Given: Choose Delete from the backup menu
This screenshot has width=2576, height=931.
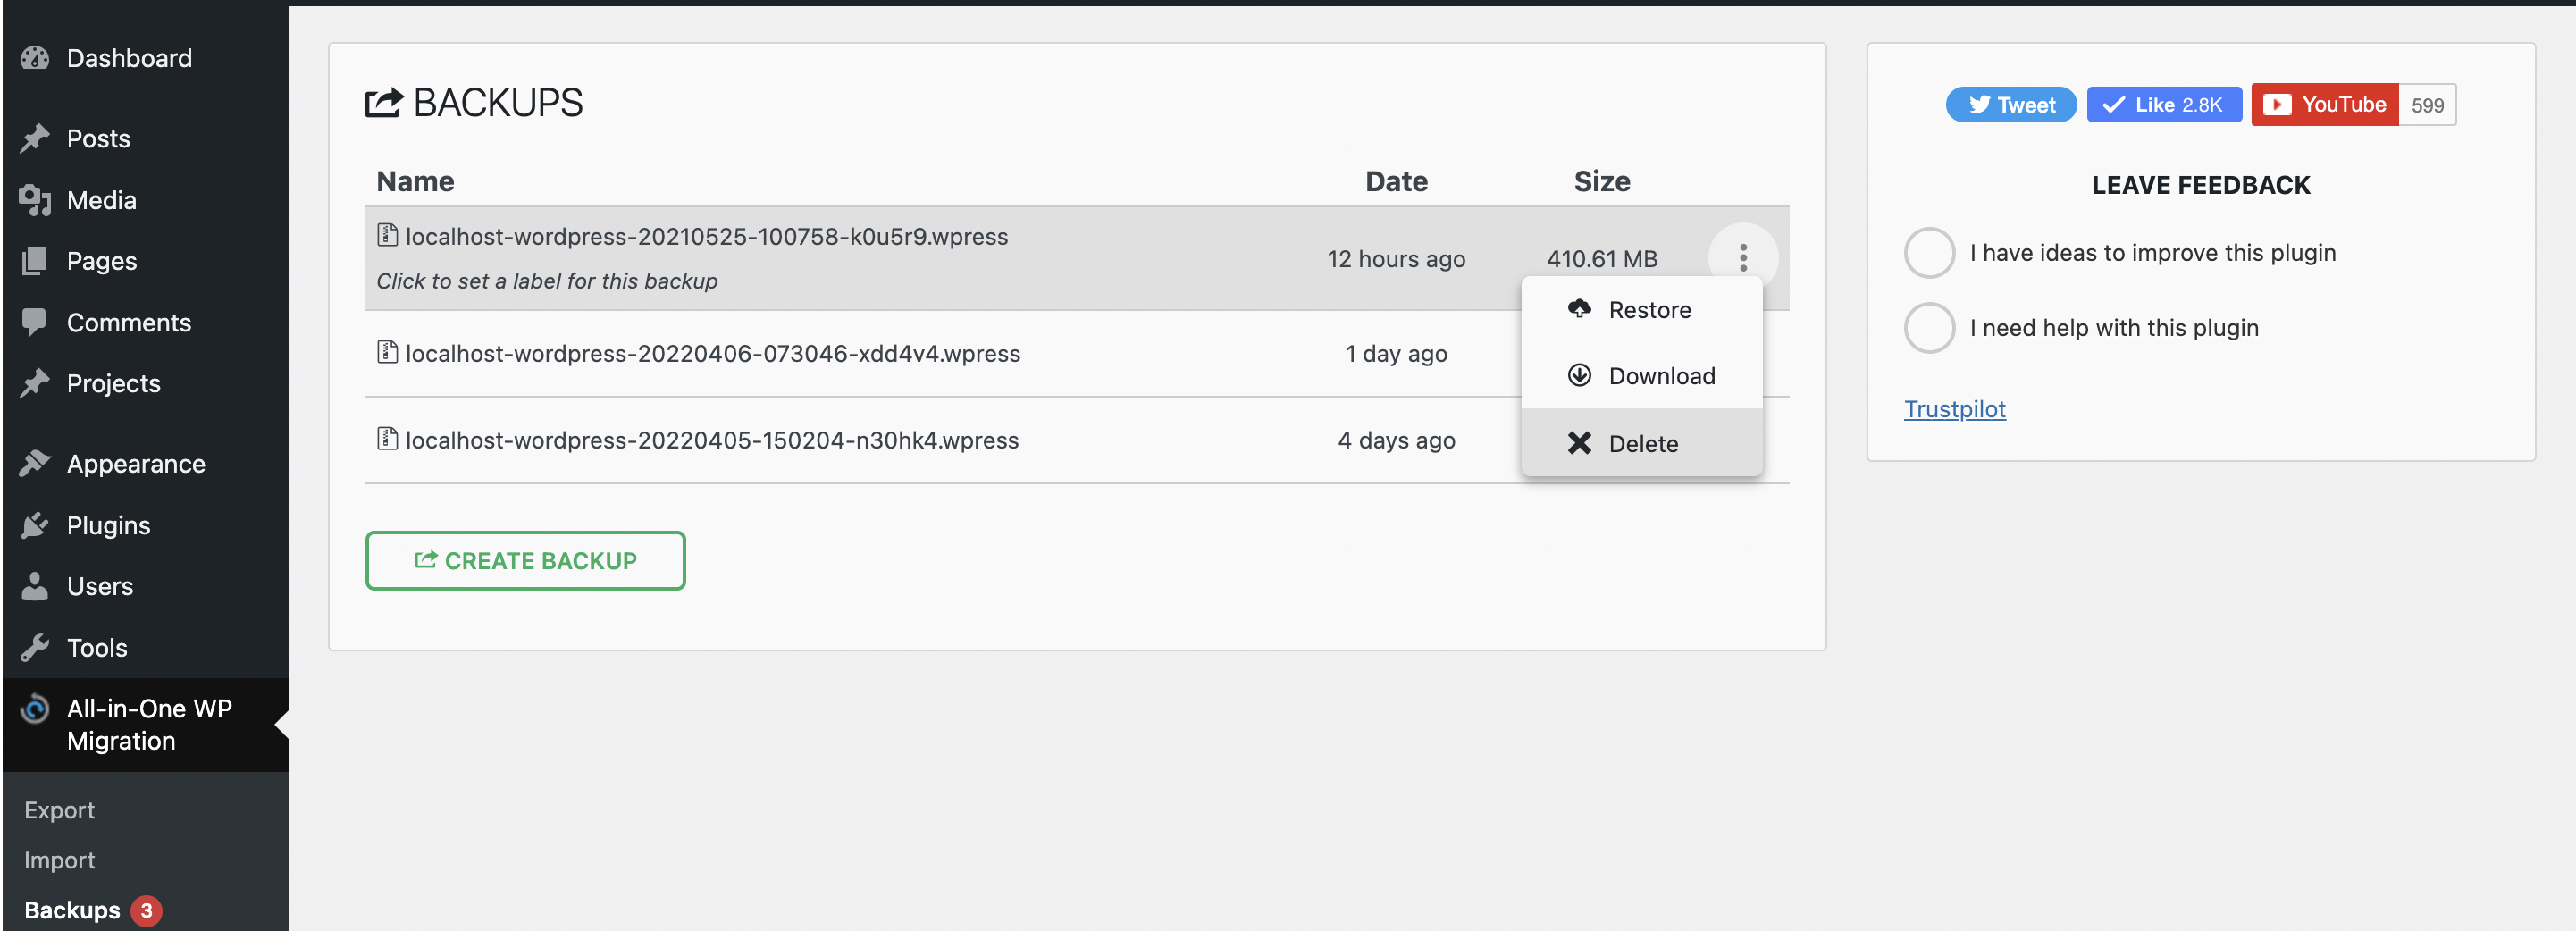Looking at the screenshot, I should pos(1641,443).
